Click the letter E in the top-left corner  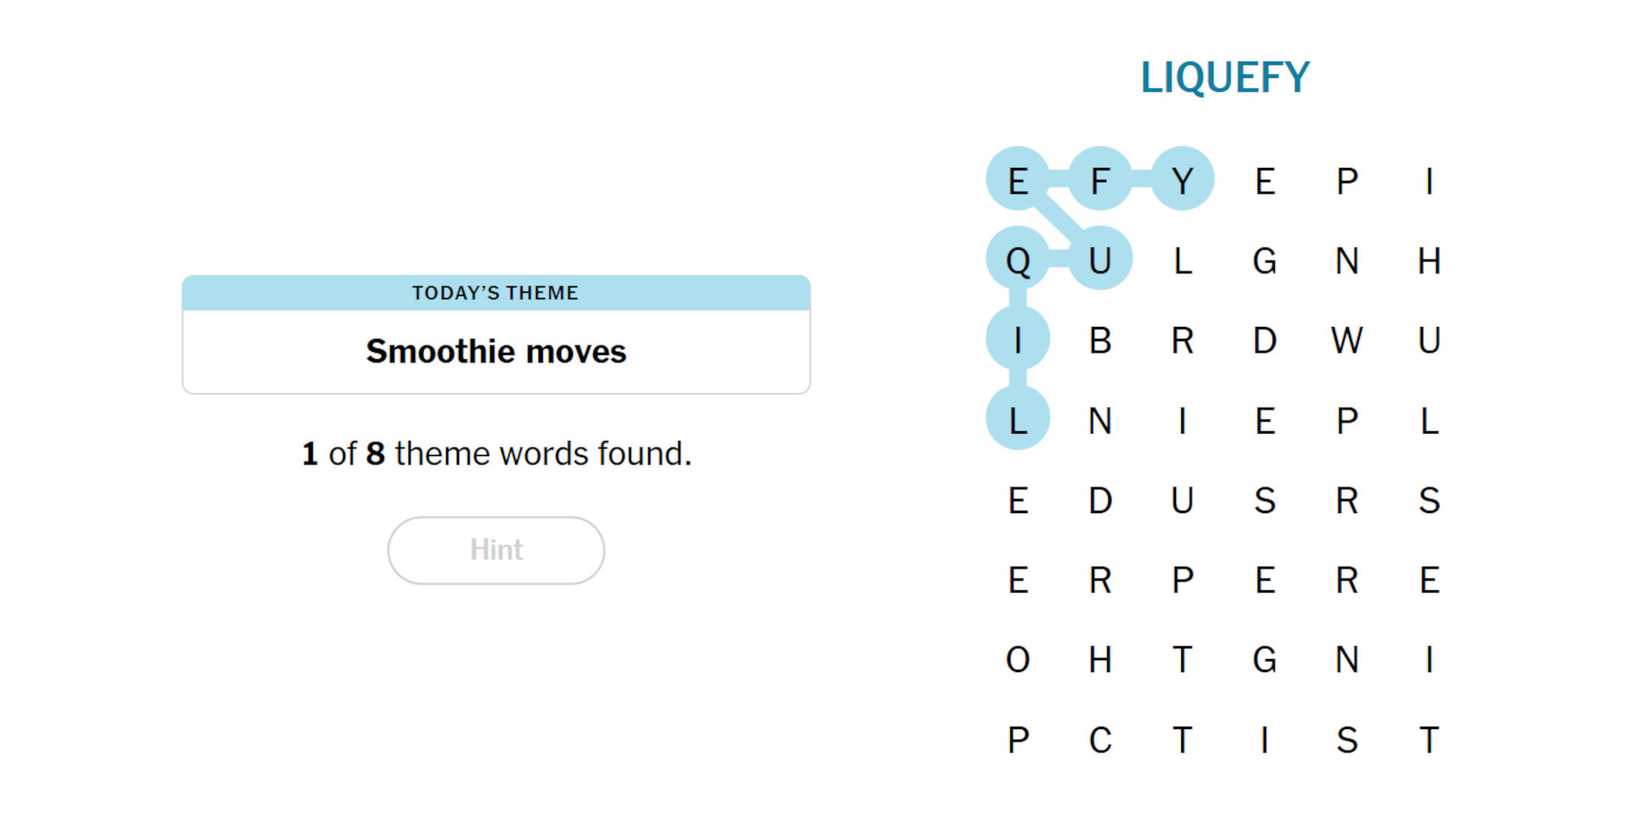pos(1017,181)
